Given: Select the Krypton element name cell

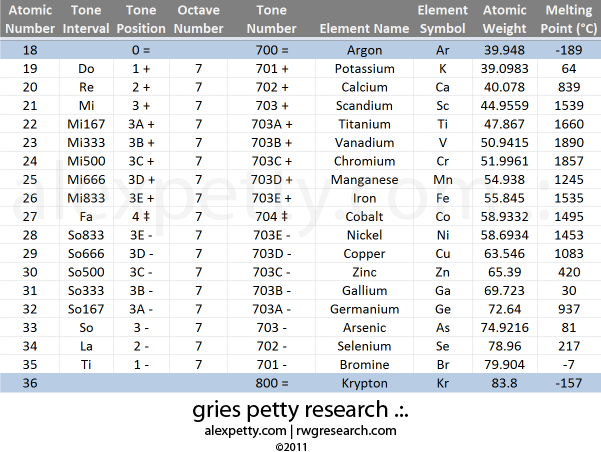Looking at the screenshot, I should (x=364, y=382).
